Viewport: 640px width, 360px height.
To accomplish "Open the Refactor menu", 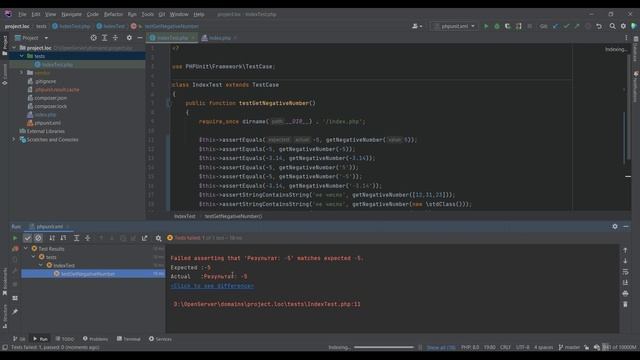I will [x=113, y=14].
